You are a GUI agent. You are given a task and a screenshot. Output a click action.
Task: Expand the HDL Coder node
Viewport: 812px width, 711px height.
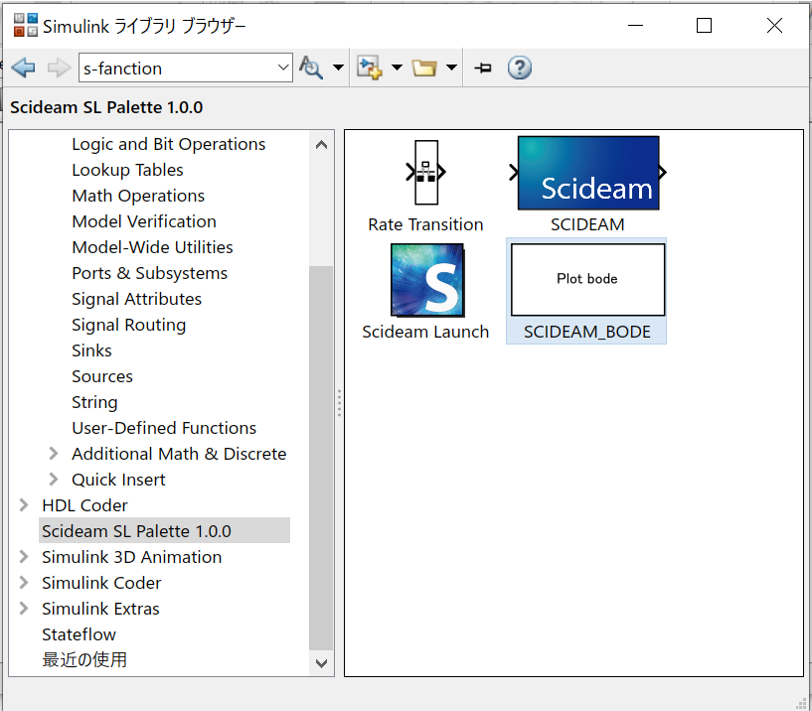23,505
